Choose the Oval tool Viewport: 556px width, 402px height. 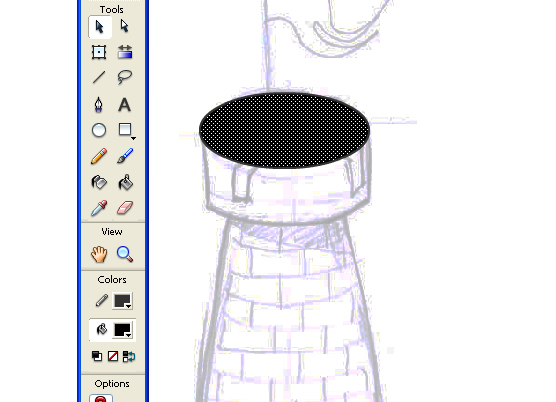point(99,130)
